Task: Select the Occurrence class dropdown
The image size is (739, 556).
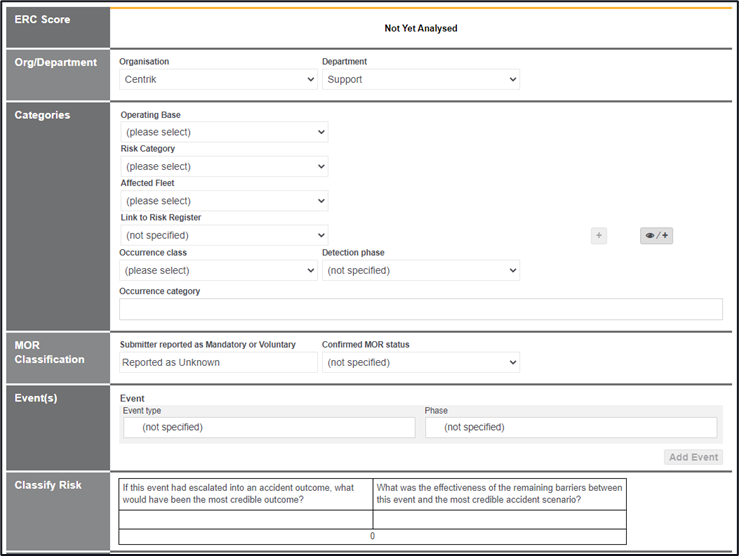Action: point(218,270)
